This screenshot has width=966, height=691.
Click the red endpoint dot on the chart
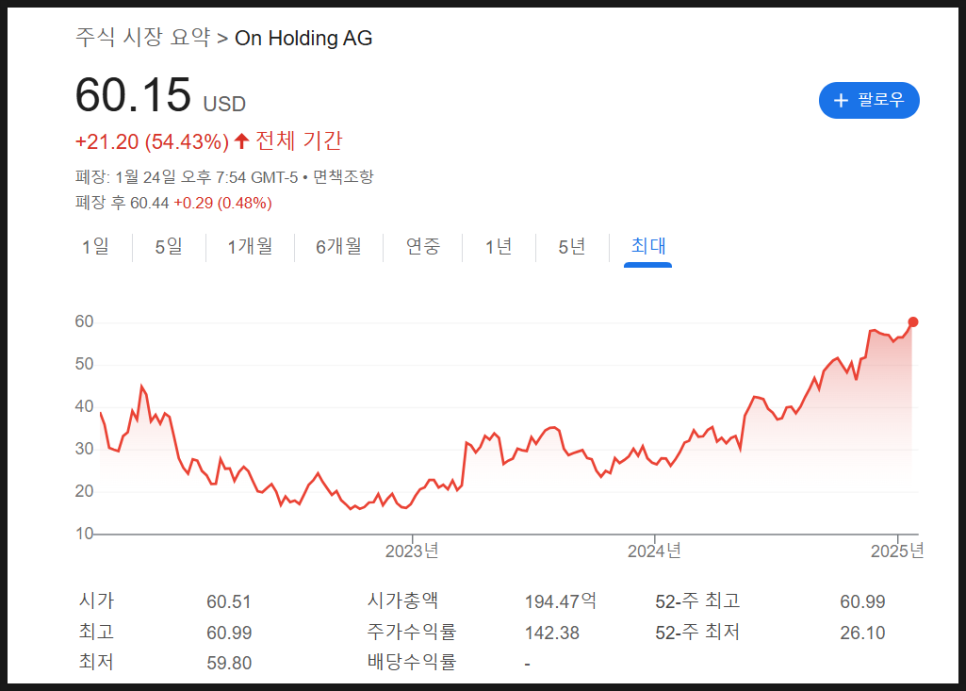coord(913,322)
